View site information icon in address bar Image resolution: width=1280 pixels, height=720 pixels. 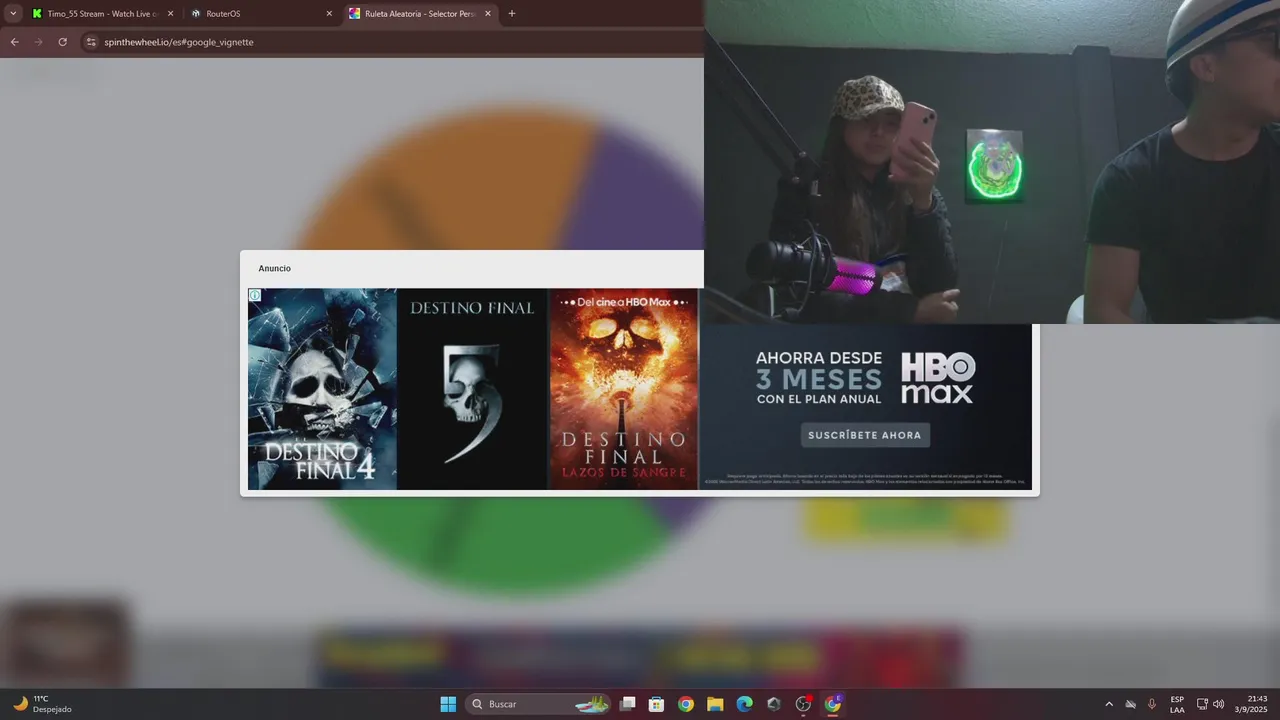click(x=91, y=42)
